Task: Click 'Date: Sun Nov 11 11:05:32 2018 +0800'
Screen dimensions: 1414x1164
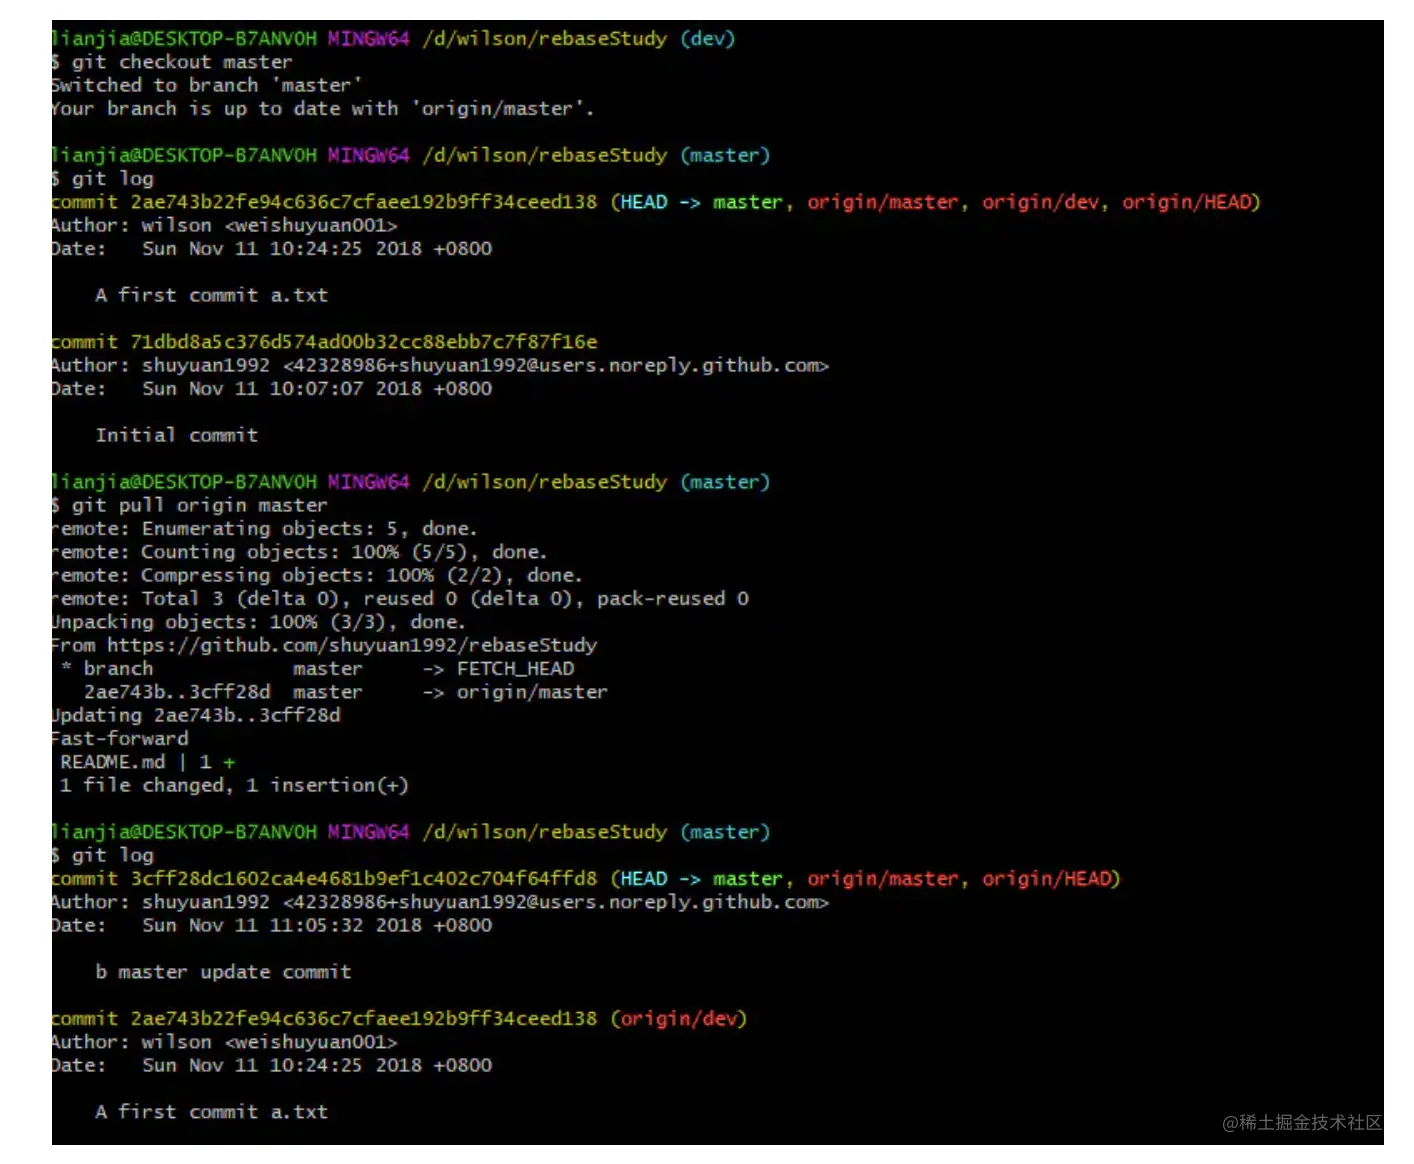Action: pyautogui.click(x=272, y=925)
